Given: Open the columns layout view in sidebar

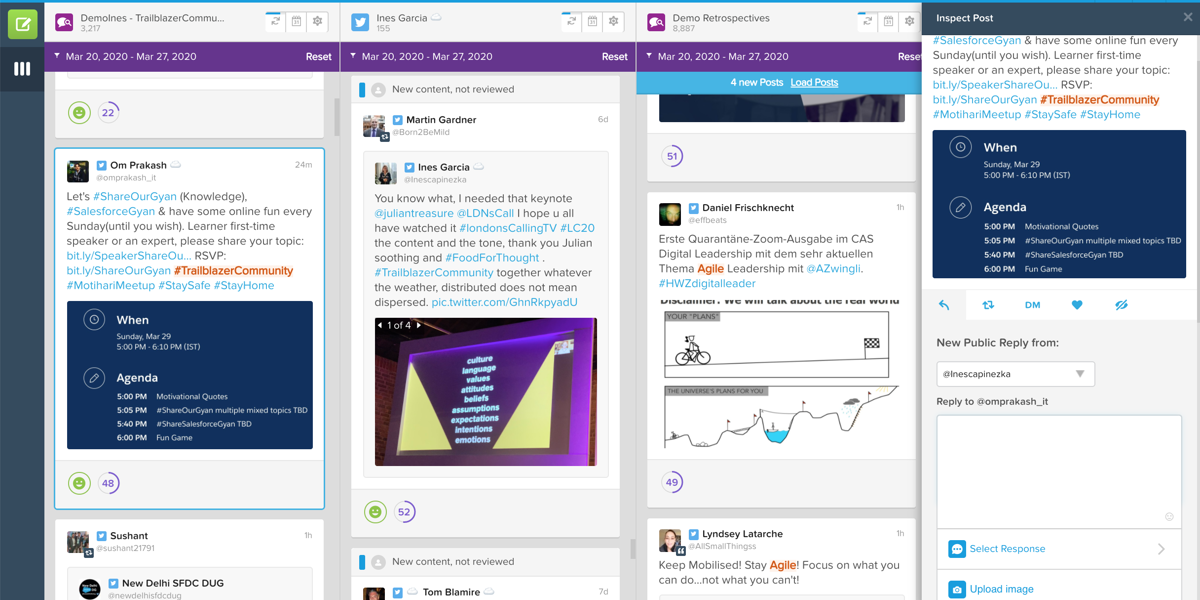Looking at the screenshot, I should coord(22,69).
